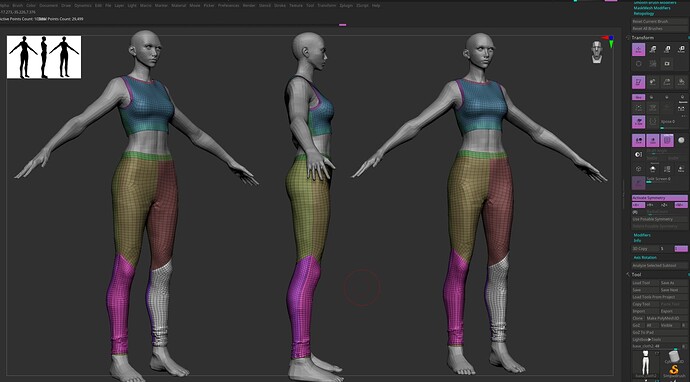This screenshot has width=690, height=382.
Task: Select the Scale mode icon in Transform
Action: click(x=667, y=49)
